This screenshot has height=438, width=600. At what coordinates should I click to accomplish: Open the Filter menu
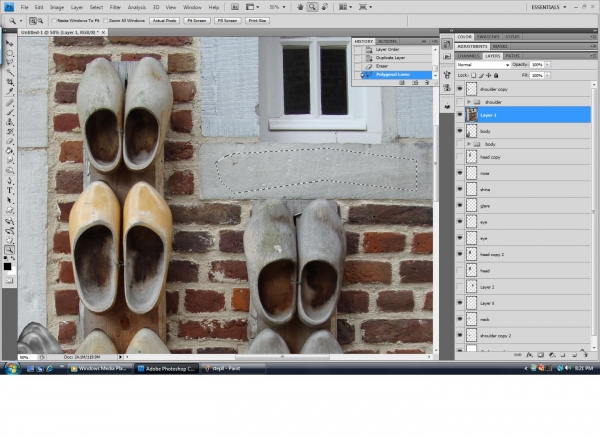click(x=115, y=7)
